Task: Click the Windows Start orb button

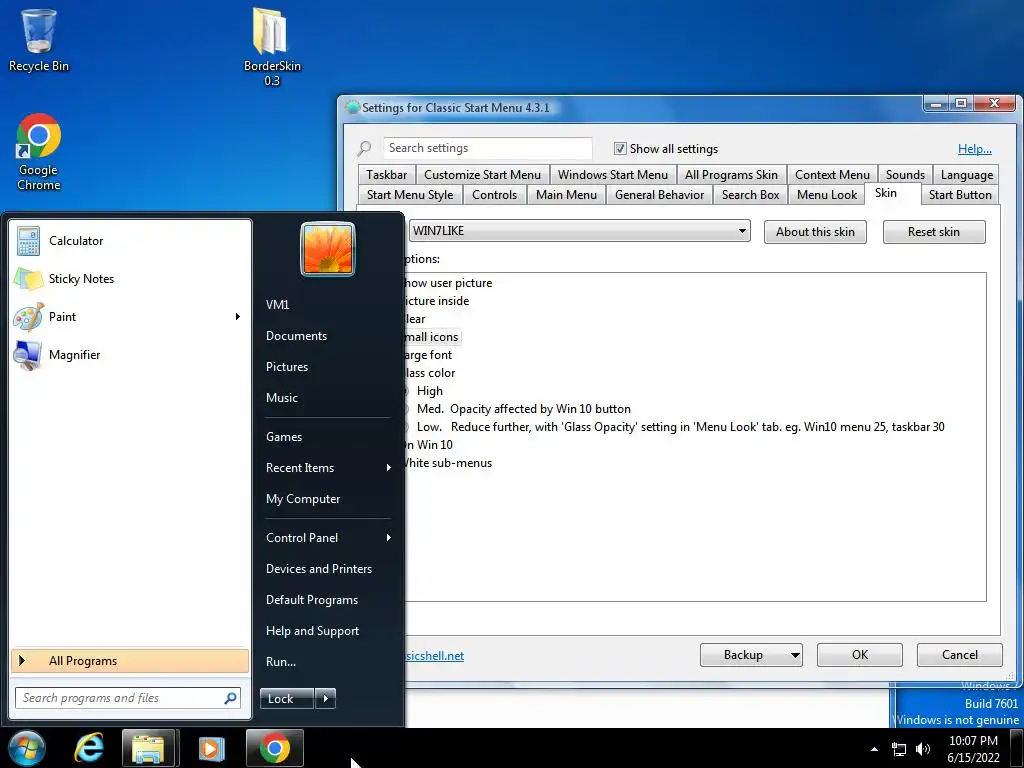Action: click(27, 748)
